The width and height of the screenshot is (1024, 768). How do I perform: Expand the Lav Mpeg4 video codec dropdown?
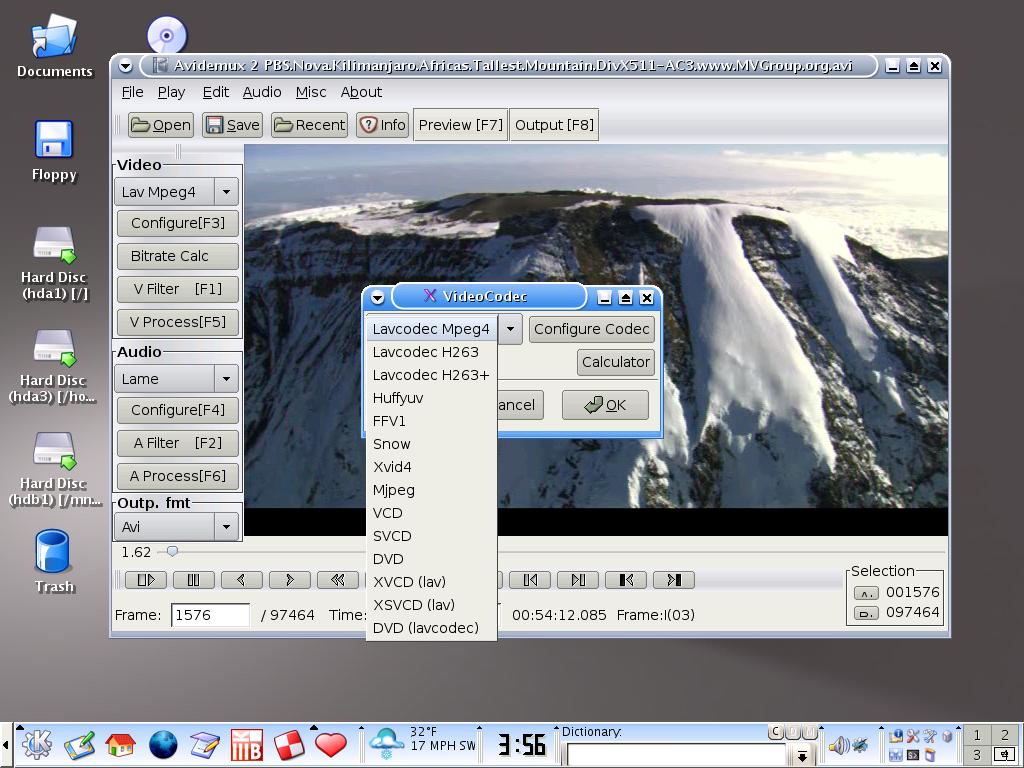pos(227,192)
